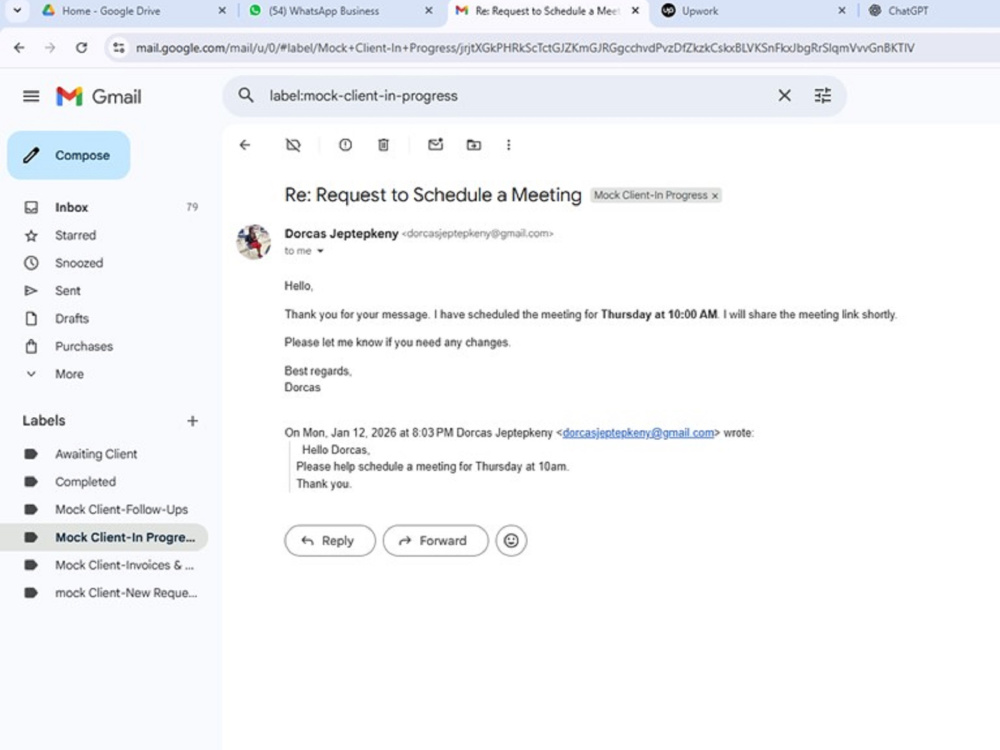
Task: Go back to the message list arrow
Action: [x=245, y=145]
